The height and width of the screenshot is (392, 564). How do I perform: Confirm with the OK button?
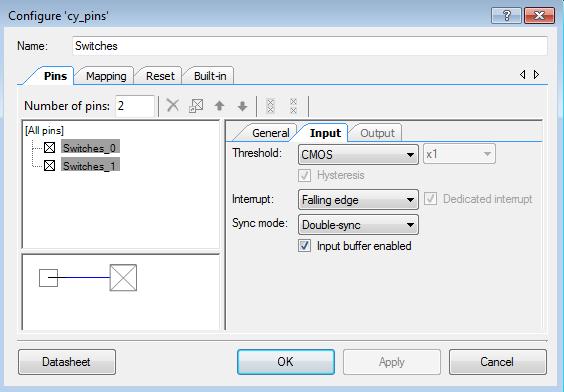(286, 362)
